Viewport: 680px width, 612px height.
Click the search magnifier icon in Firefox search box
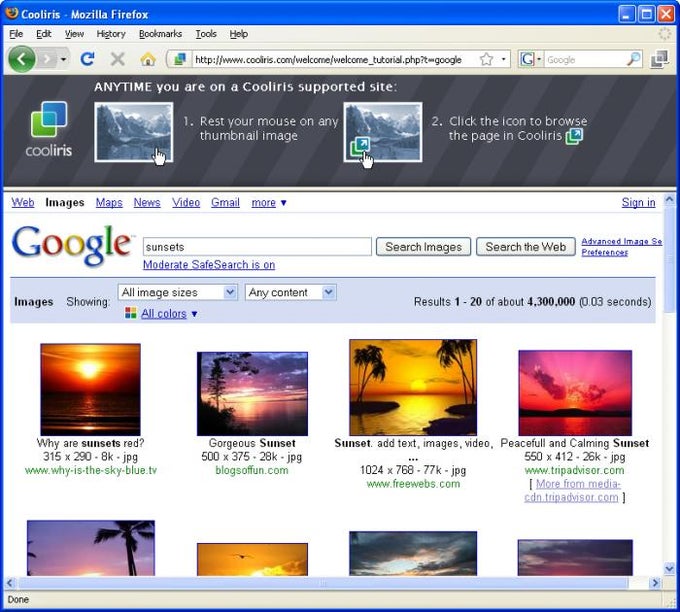tap(633, 60)
